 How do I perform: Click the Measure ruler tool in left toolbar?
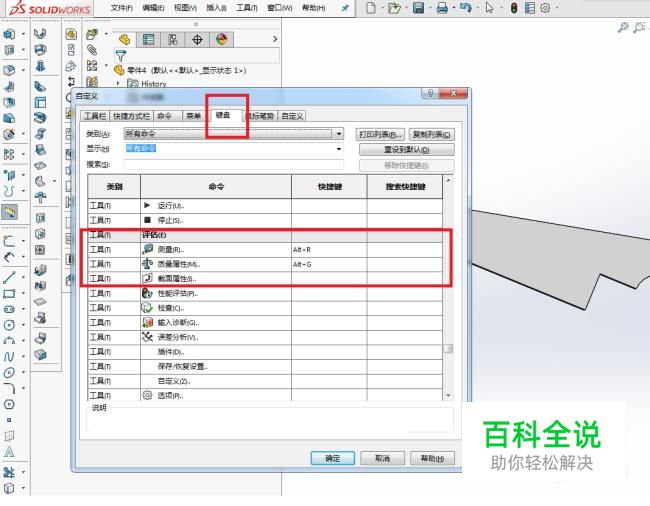point(10,212)
